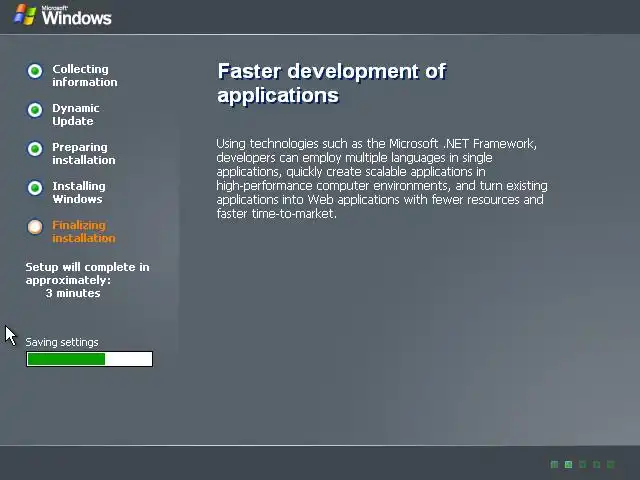Viewport: 640px width, 480px height.
Task: Click the Microsoft Windows wordmark
Action: coord(76,16)
